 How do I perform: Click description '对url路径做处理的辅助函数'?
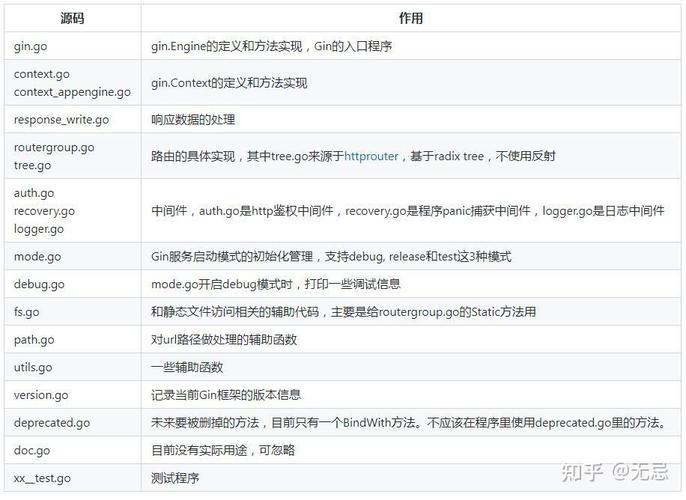click(x=224, y=339)
